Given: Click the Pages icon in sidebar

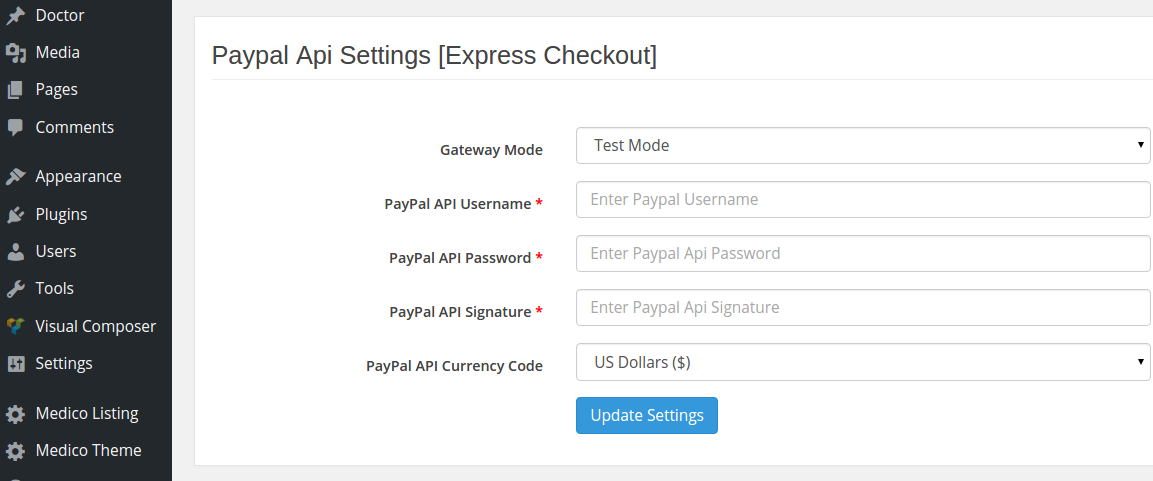Looking at the screenshot, I should coord(15,90).
